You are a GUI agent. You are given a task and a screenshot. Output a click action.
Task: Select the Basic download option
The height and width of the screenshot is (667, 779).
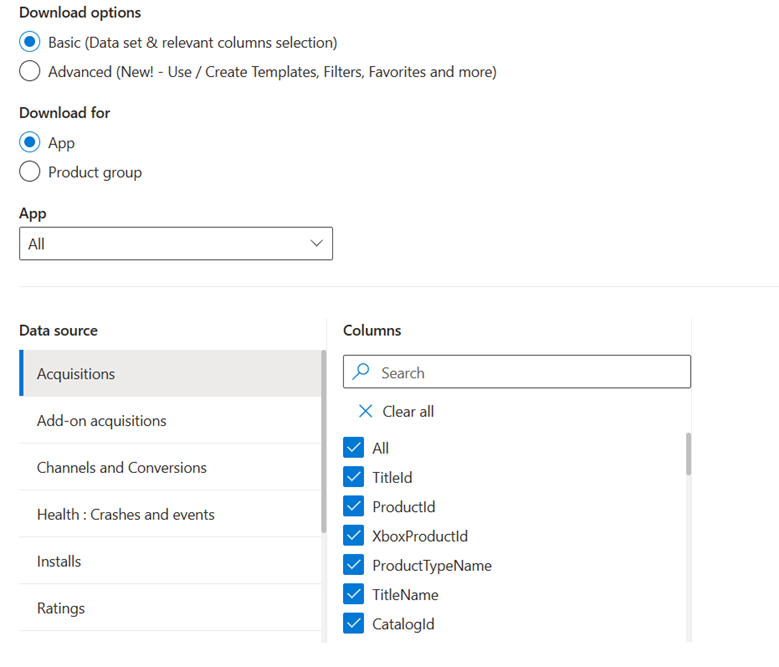tap(30, 43)
